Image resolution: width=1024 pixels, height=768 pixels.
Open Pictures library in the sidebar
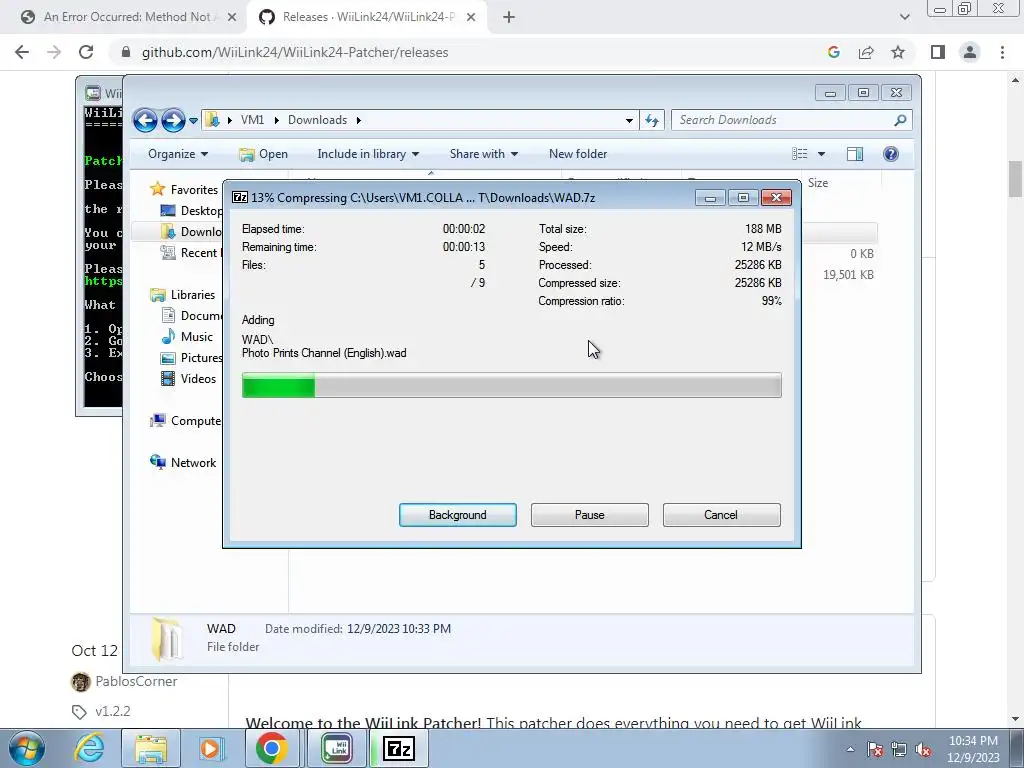pos(193,358)
